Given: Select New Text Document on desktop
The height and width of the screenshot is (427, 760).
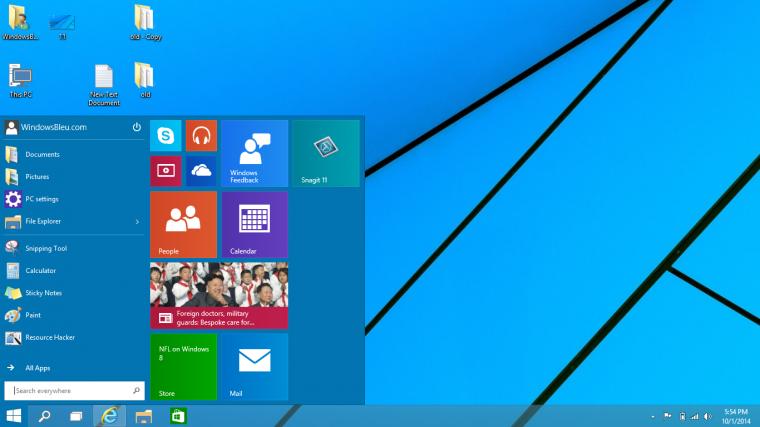Looking at the screenshot, I should click(x=104, y=85).
